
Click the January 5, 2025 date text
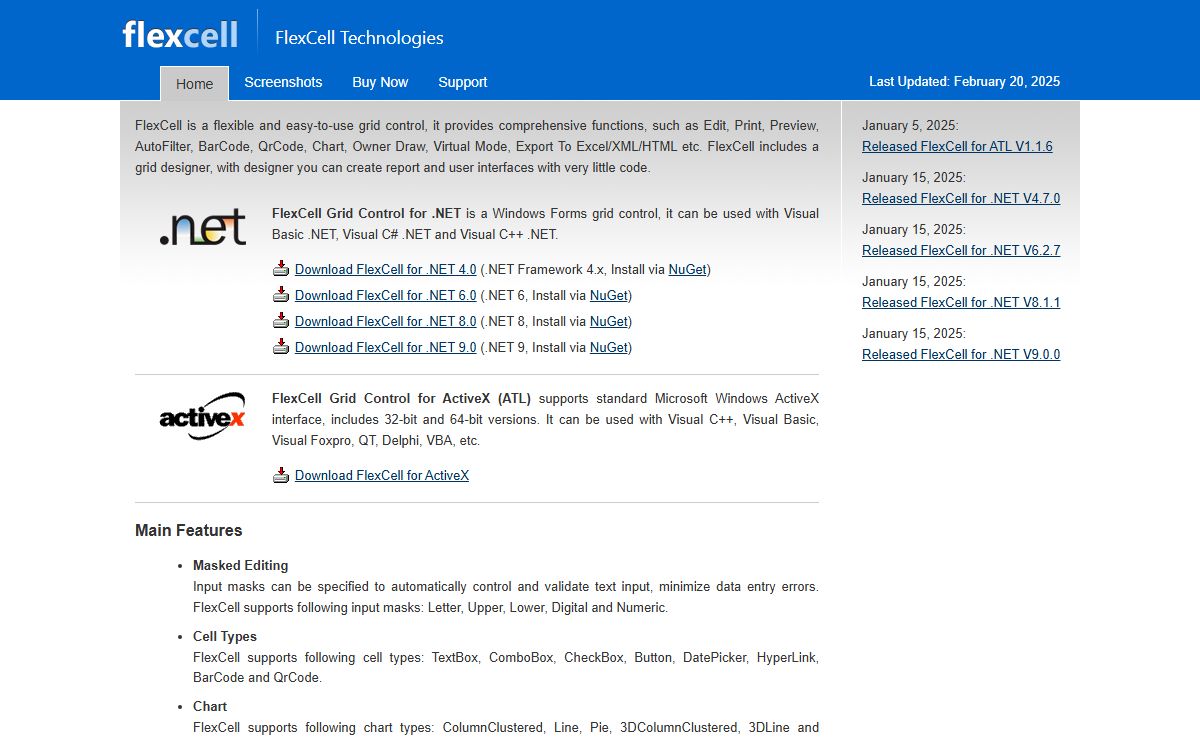click(x=910, y=125)
